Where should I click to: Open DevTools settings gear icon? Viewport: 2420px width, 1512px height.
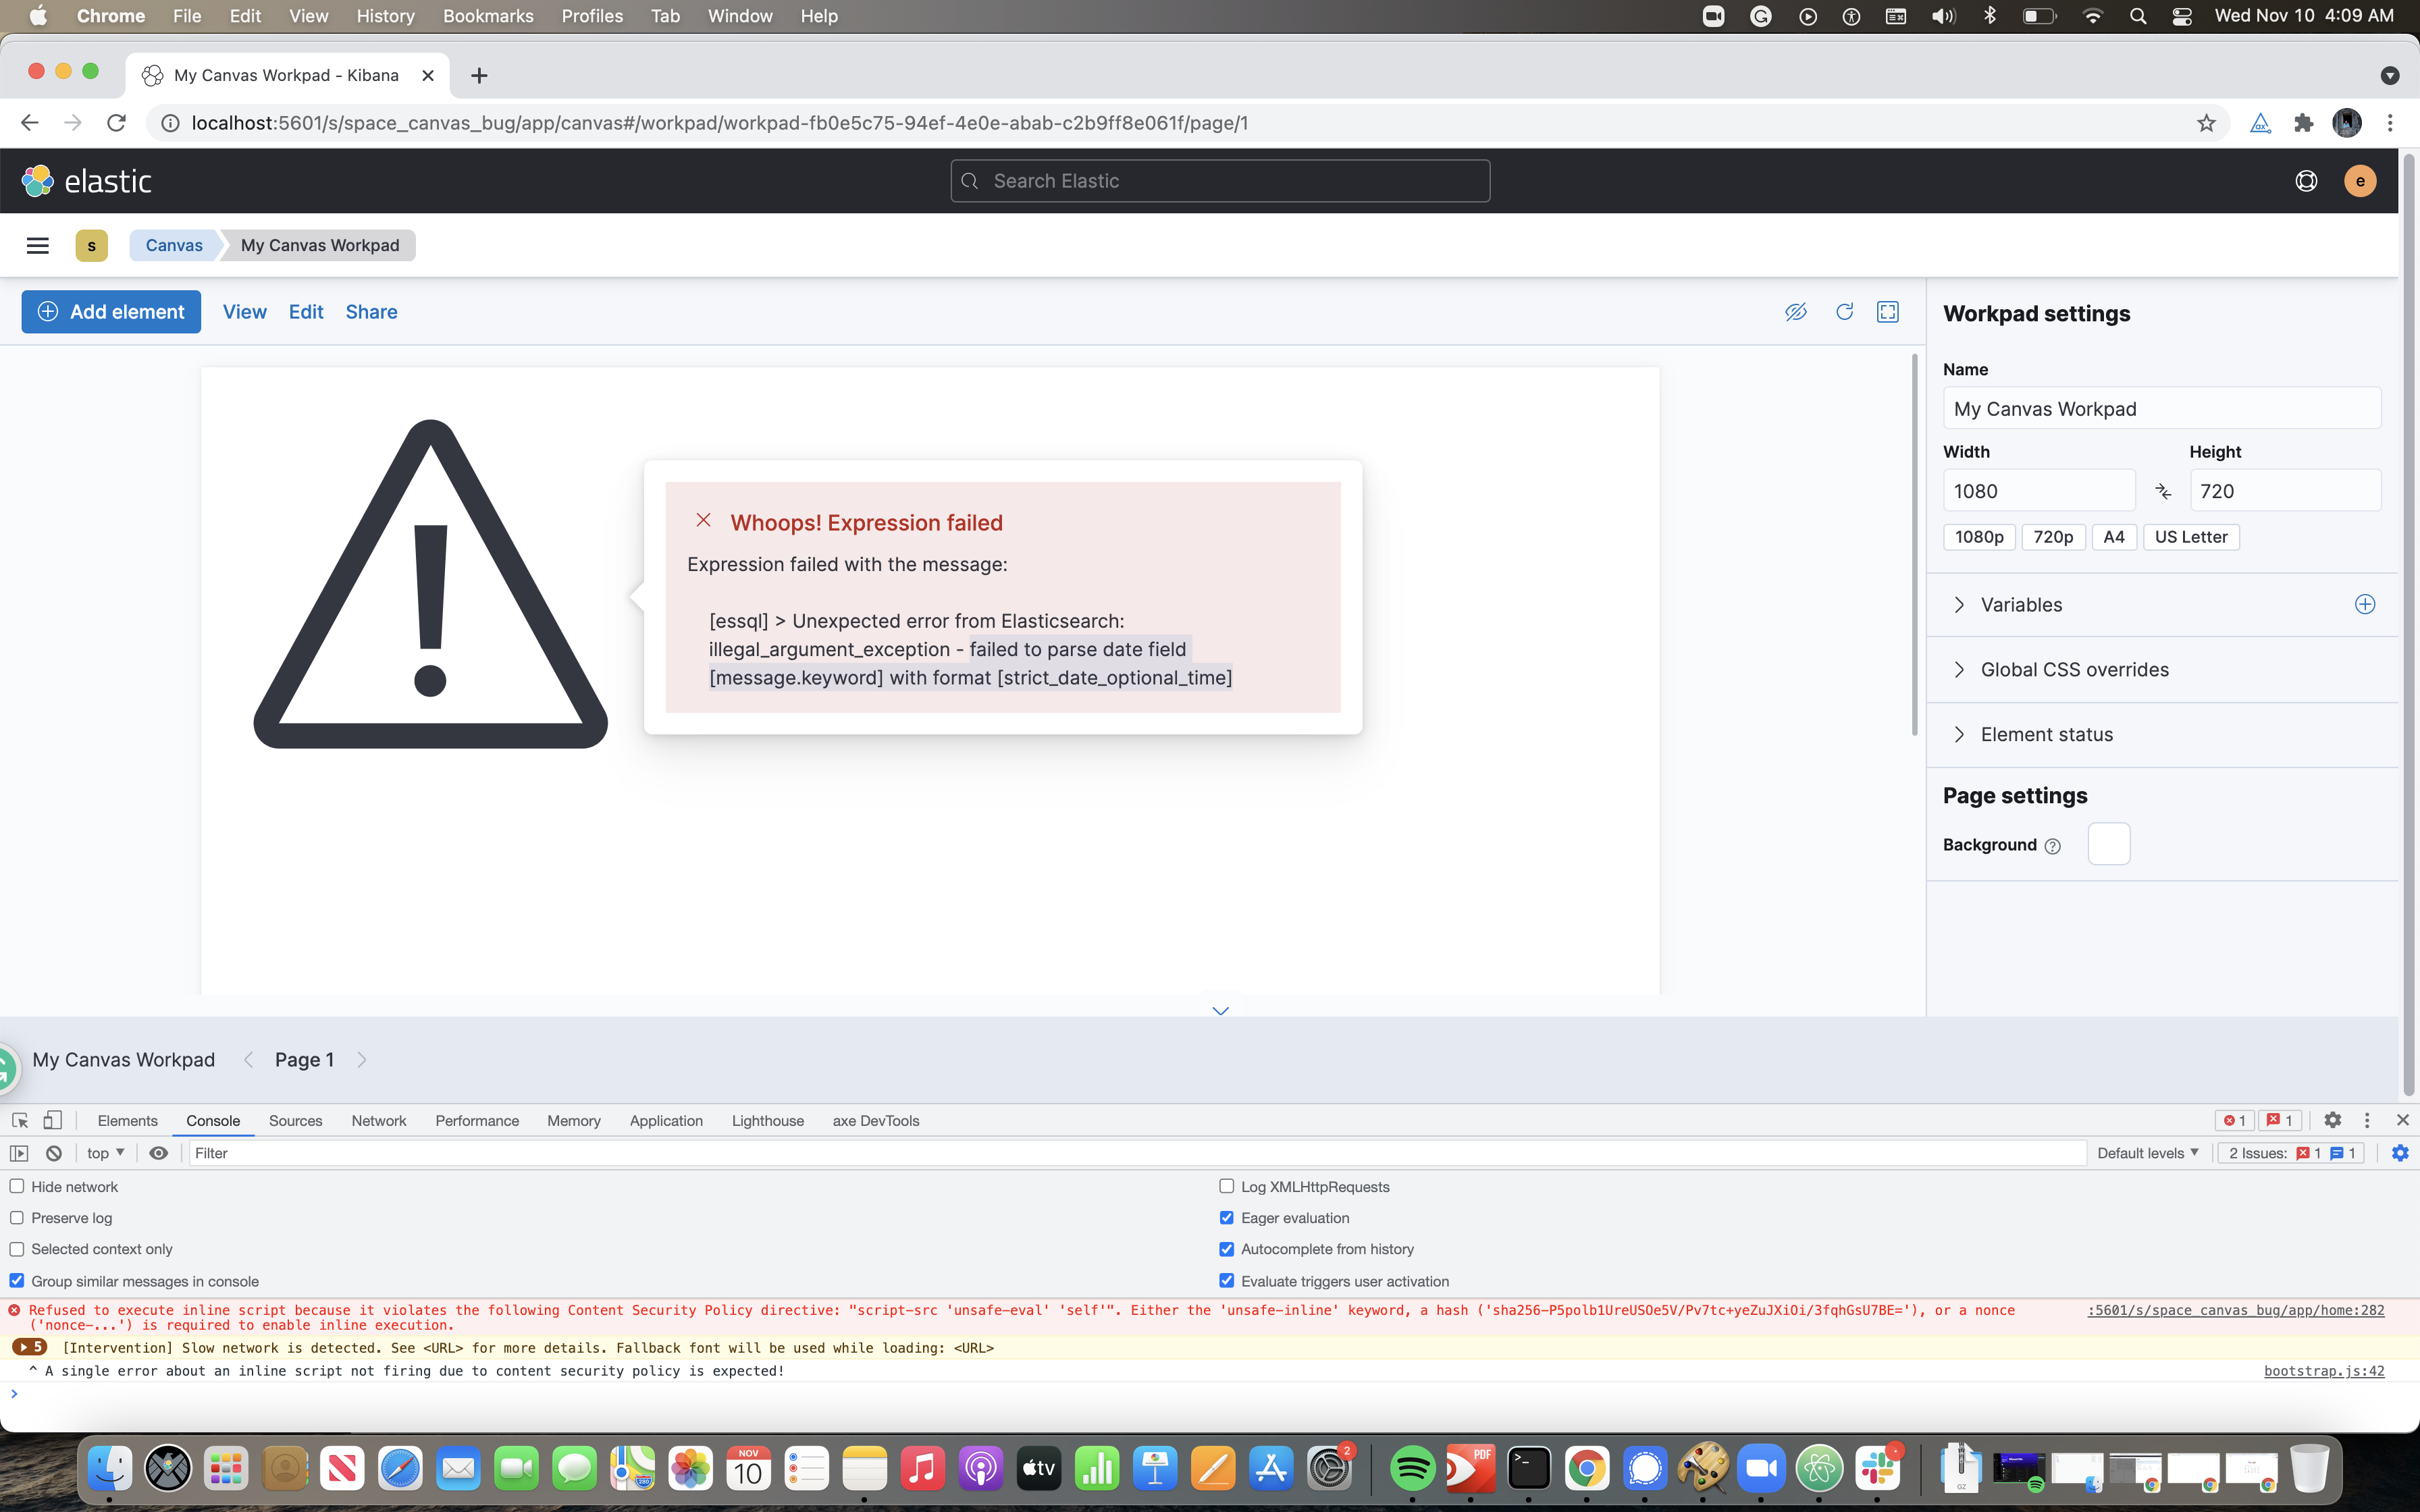point(2332,1120)
